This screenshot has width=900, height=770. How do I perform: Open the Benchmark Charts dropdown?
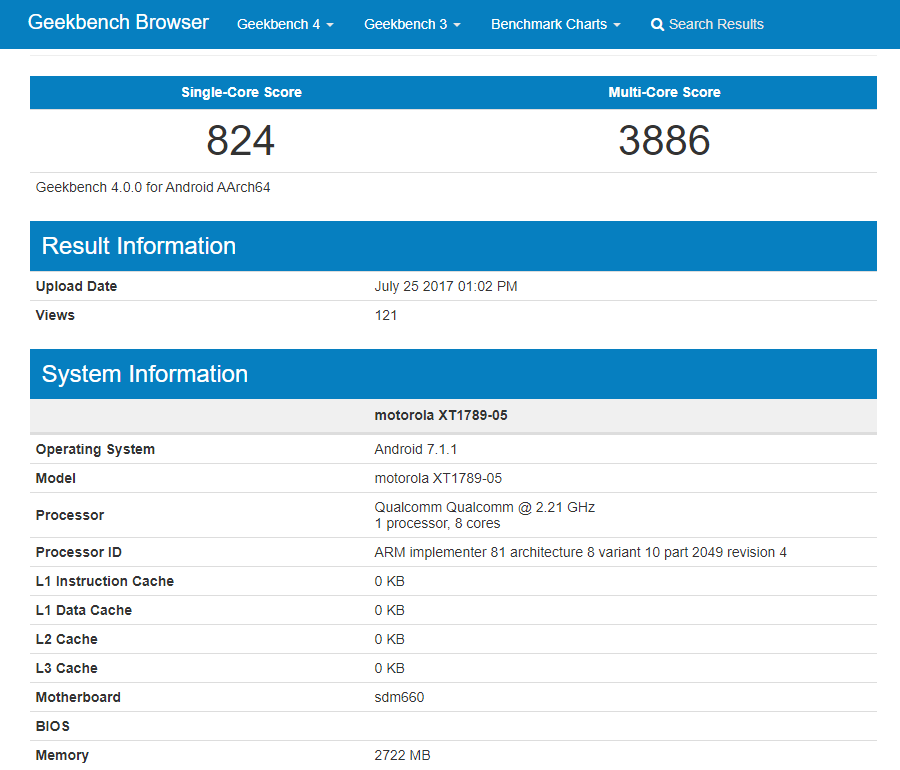[x=556, y=24]
